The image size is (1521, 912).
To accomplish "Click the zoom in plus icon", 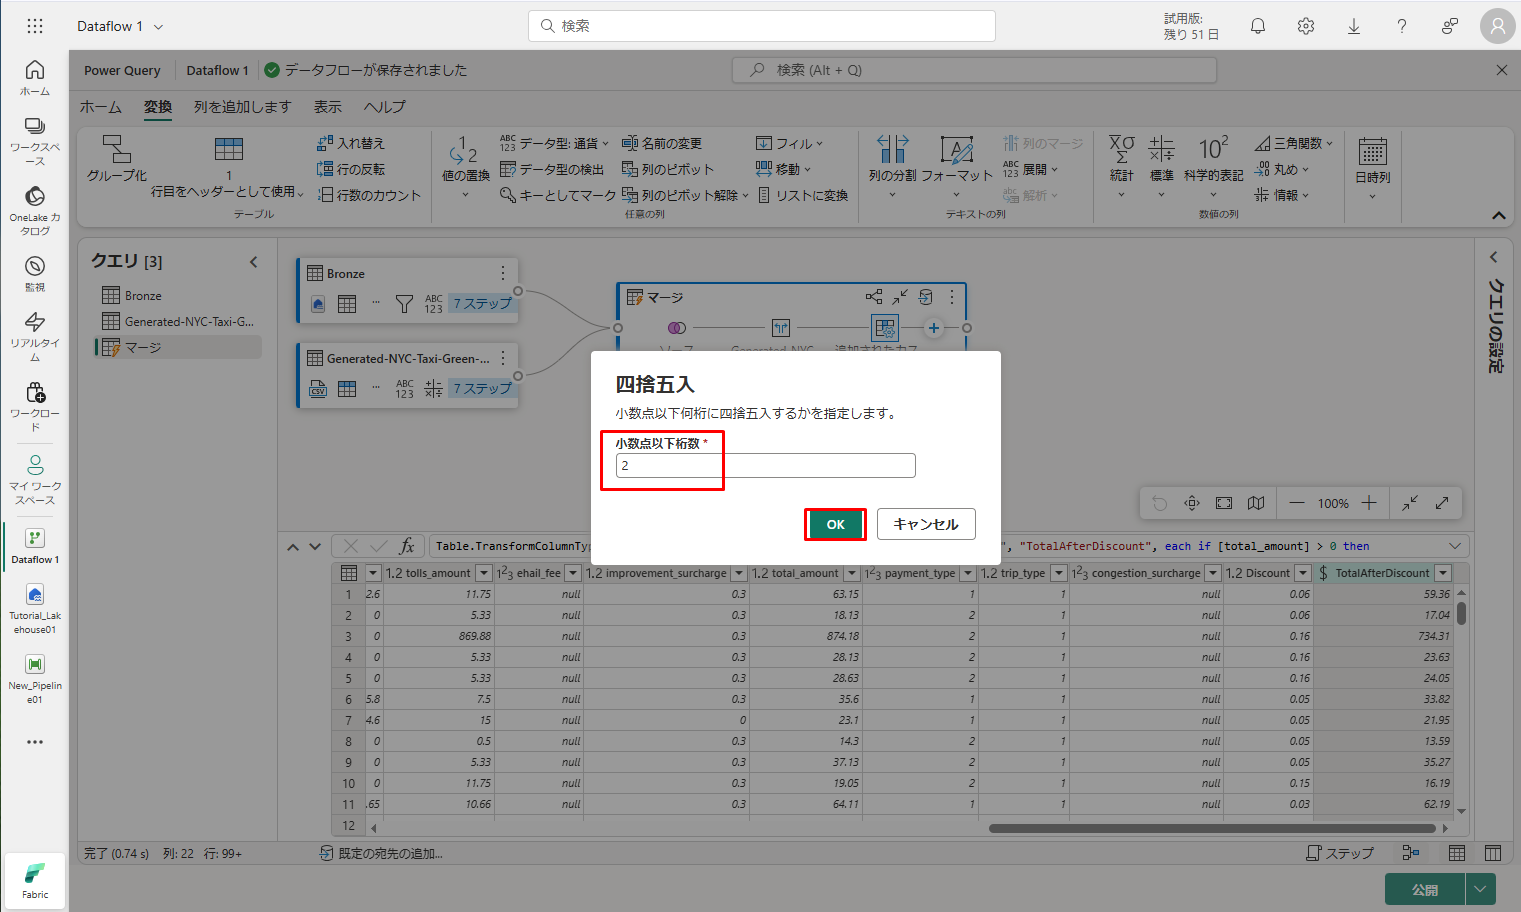I will pos(1369,503).
